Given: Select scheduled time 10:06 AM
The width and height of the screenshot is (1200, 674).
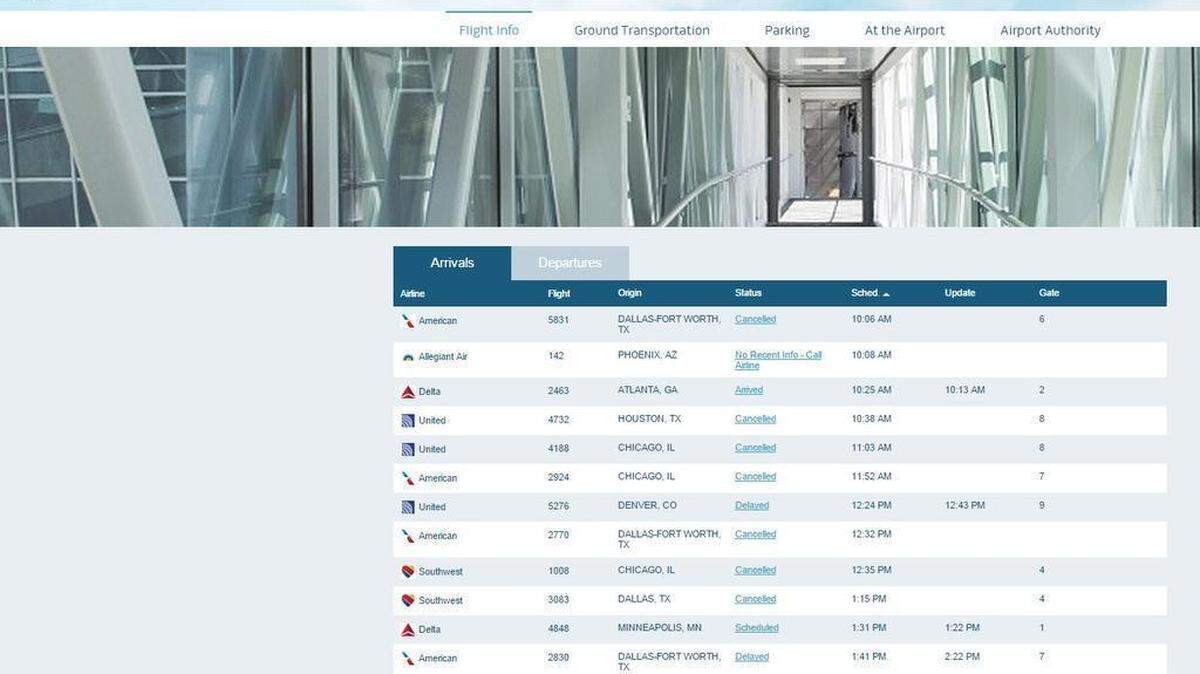Looking at the screenshot, I should point(871,319).
